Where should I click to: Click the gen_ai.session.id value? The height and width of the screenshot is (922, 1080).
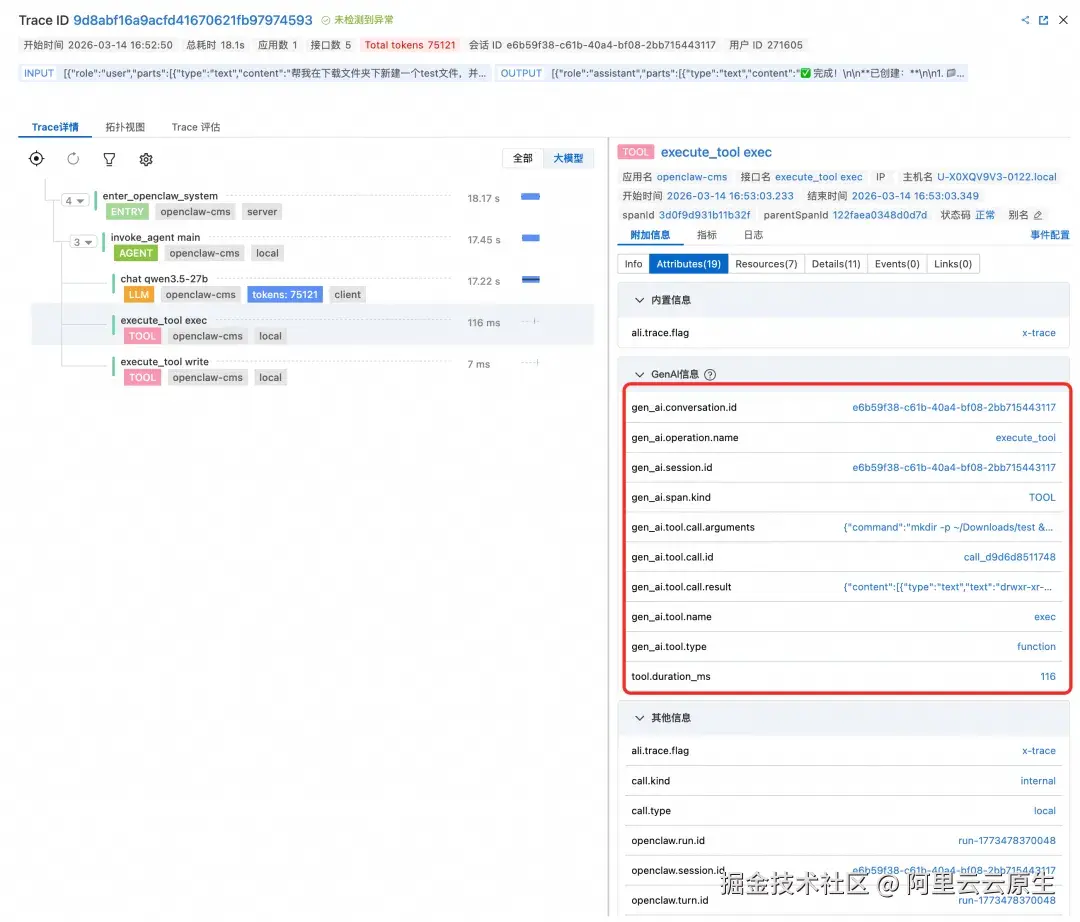(x=953, y=468)
